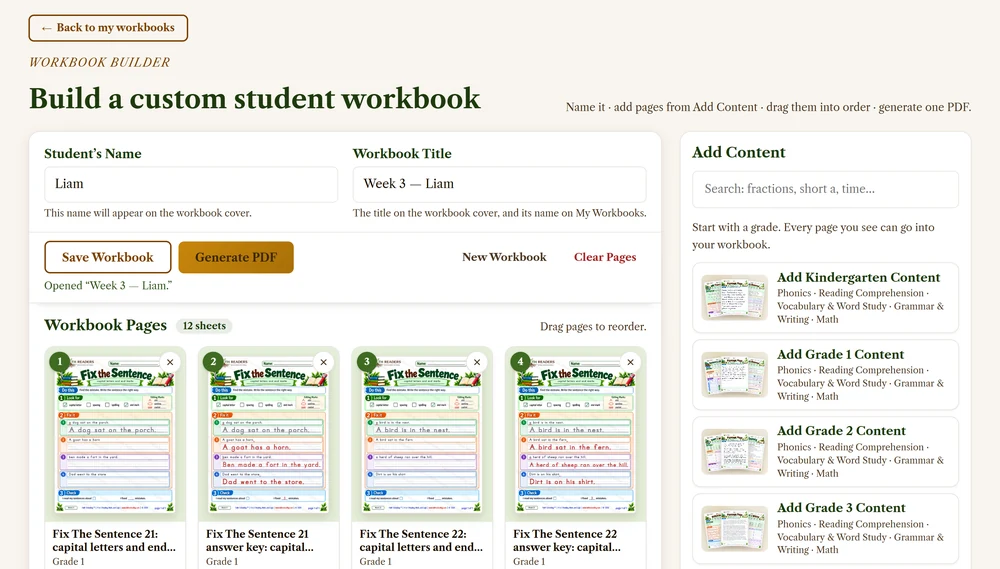The width and height of the screenshot is (1000, 569).
Task: Go back to my workbooks
Action: point(108,28)
